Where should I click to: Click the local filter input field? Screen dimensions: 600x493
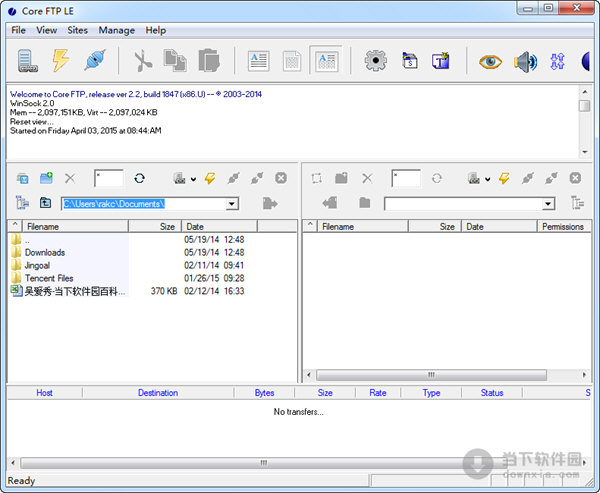(109, 178)
